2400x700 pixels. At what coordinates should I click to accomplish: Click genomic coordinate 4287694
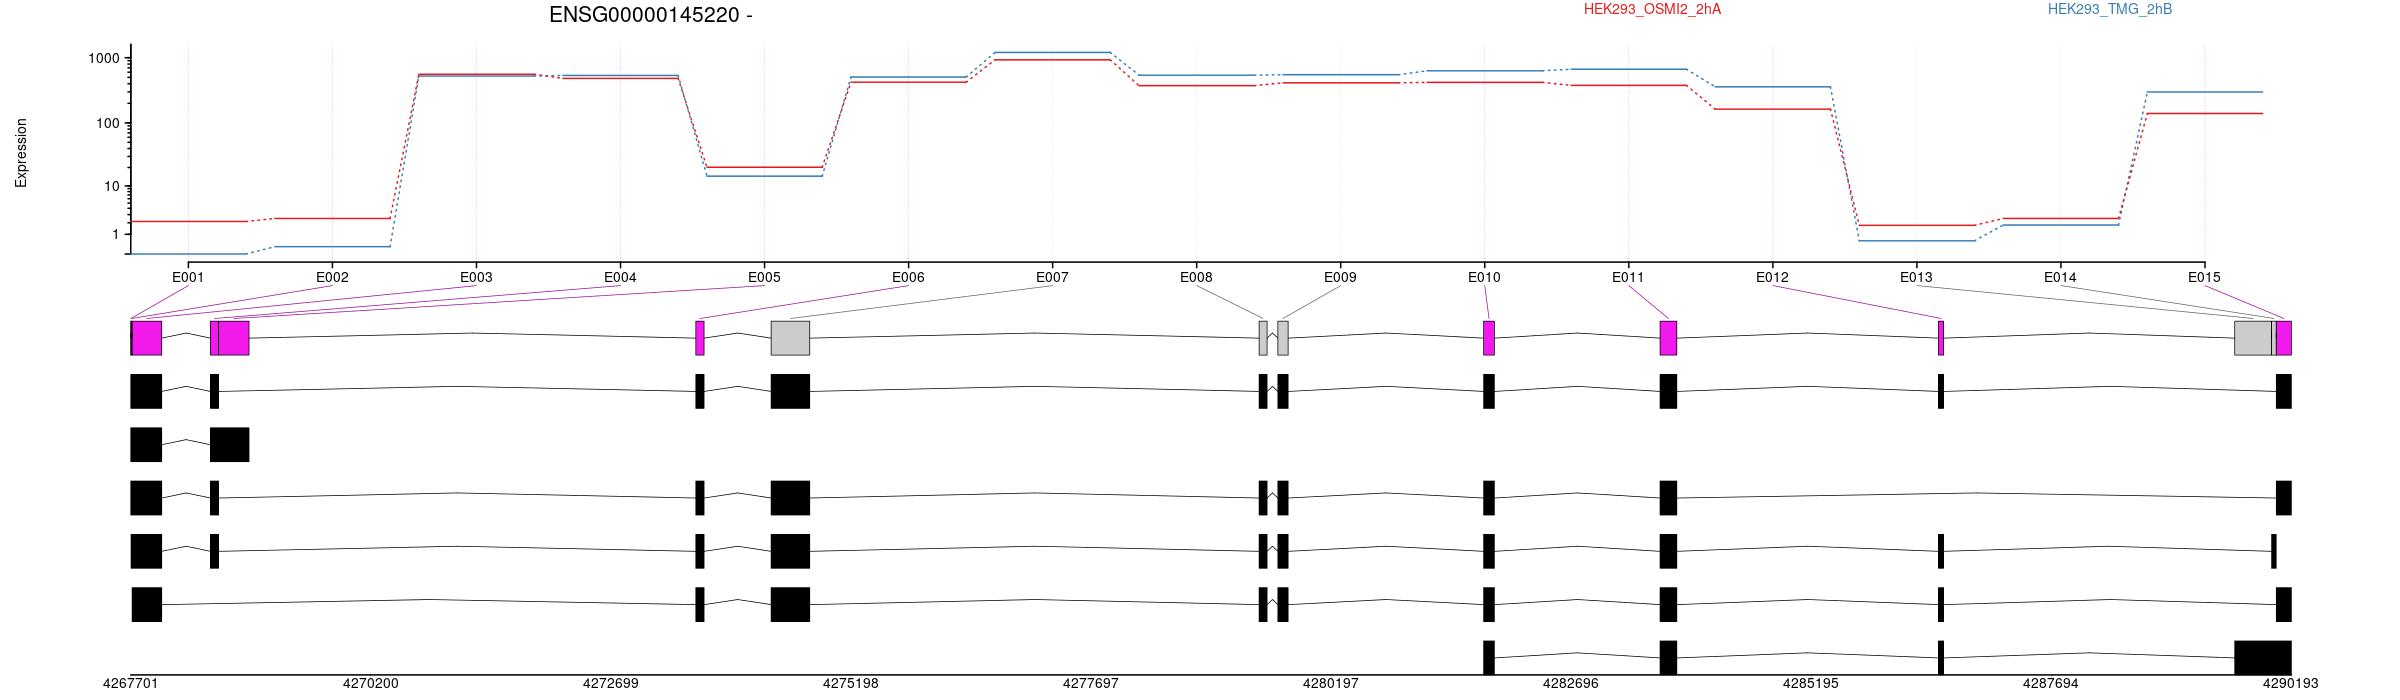tap(2050, 684)
